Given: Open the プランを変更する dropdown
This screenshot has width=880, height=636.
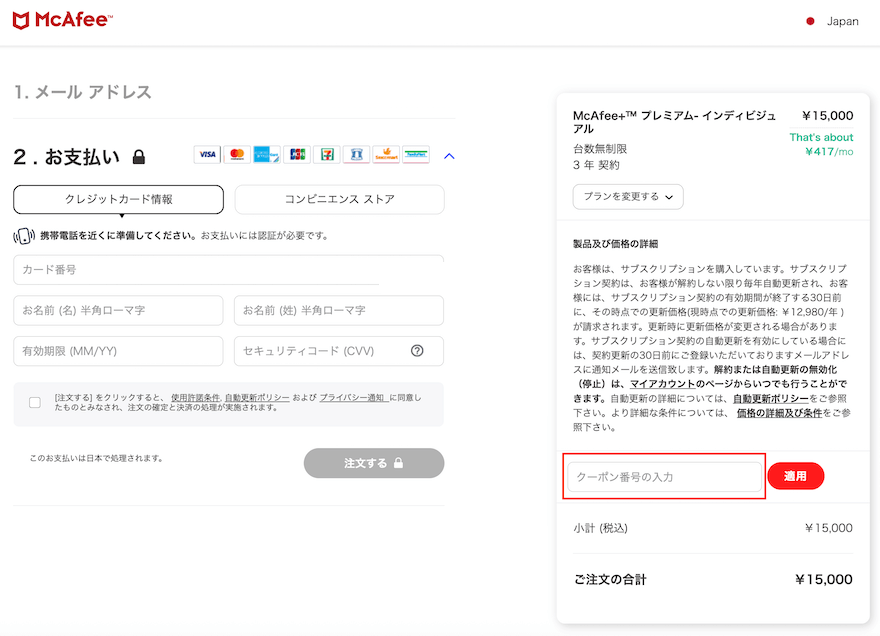Looking at the screenshot, I should pyautogui.click(x=628, y=196).
